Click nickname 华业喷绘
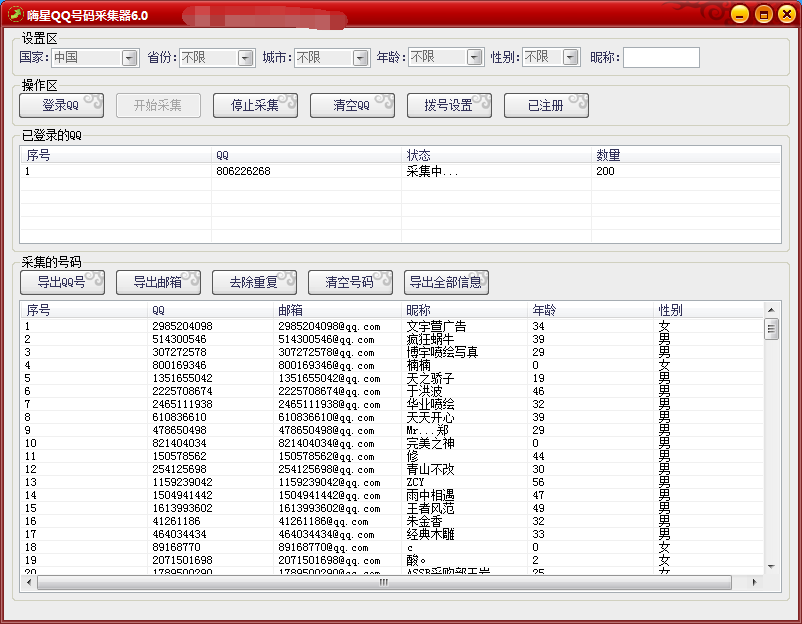802x624 pixels. coord(430,405)
